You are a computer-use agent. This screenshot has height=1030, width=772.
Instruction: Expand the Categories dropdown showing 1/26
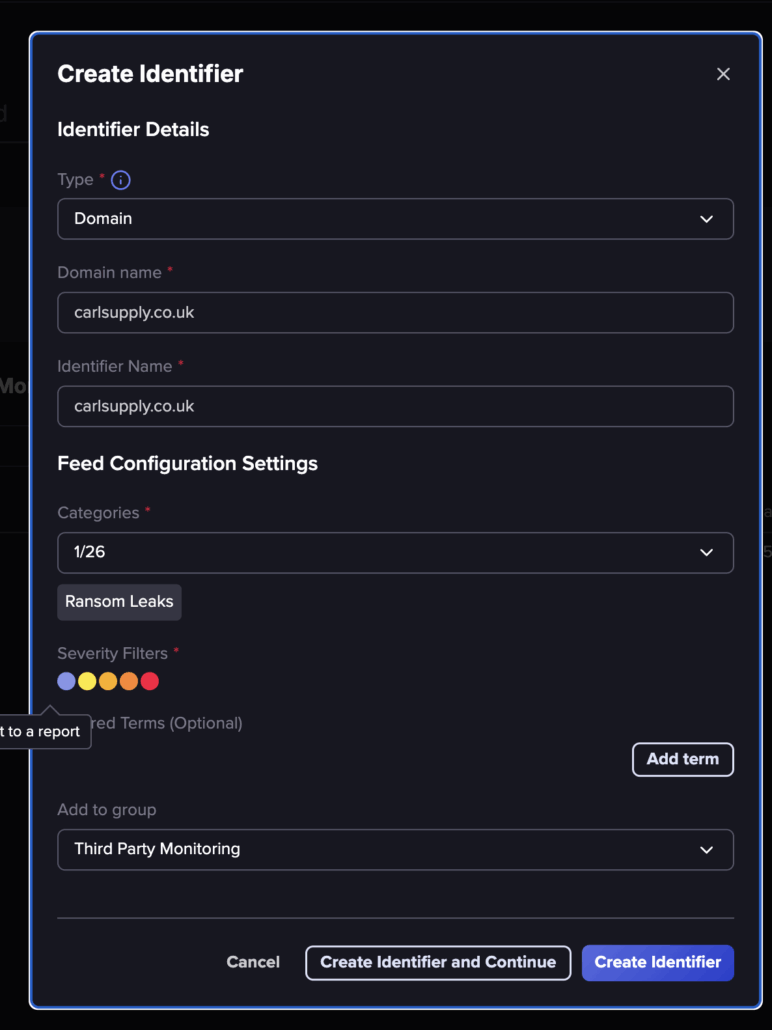(x=395, y=553)
